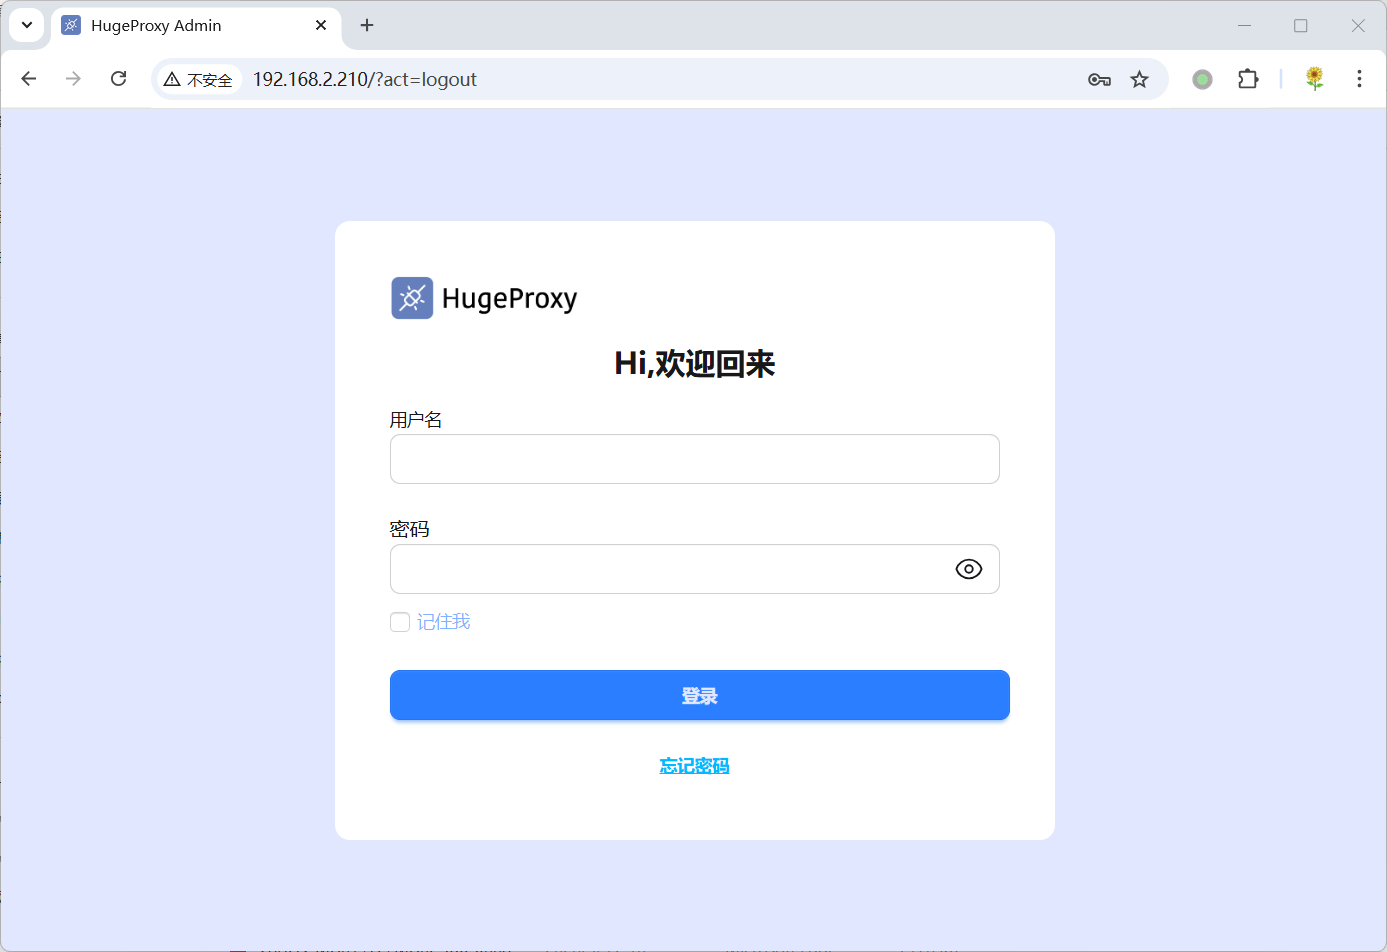Open a new tab with the plus button
The height and width of the screenshot is (952, 1387).
[x=366, y=26]
